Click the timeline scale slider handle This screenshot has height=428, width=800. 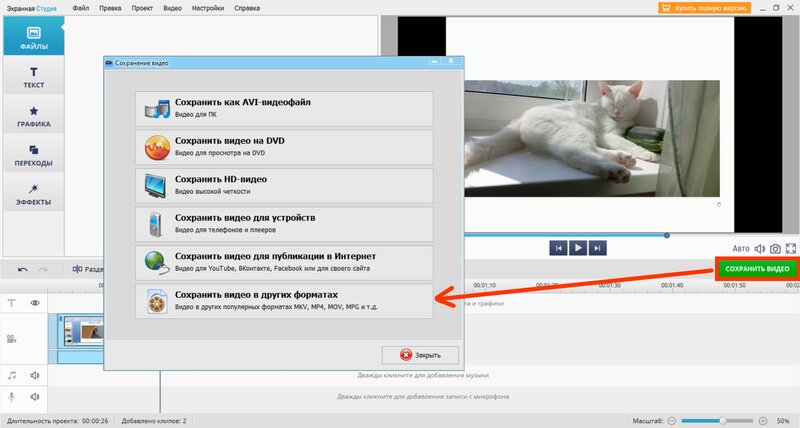723,421
